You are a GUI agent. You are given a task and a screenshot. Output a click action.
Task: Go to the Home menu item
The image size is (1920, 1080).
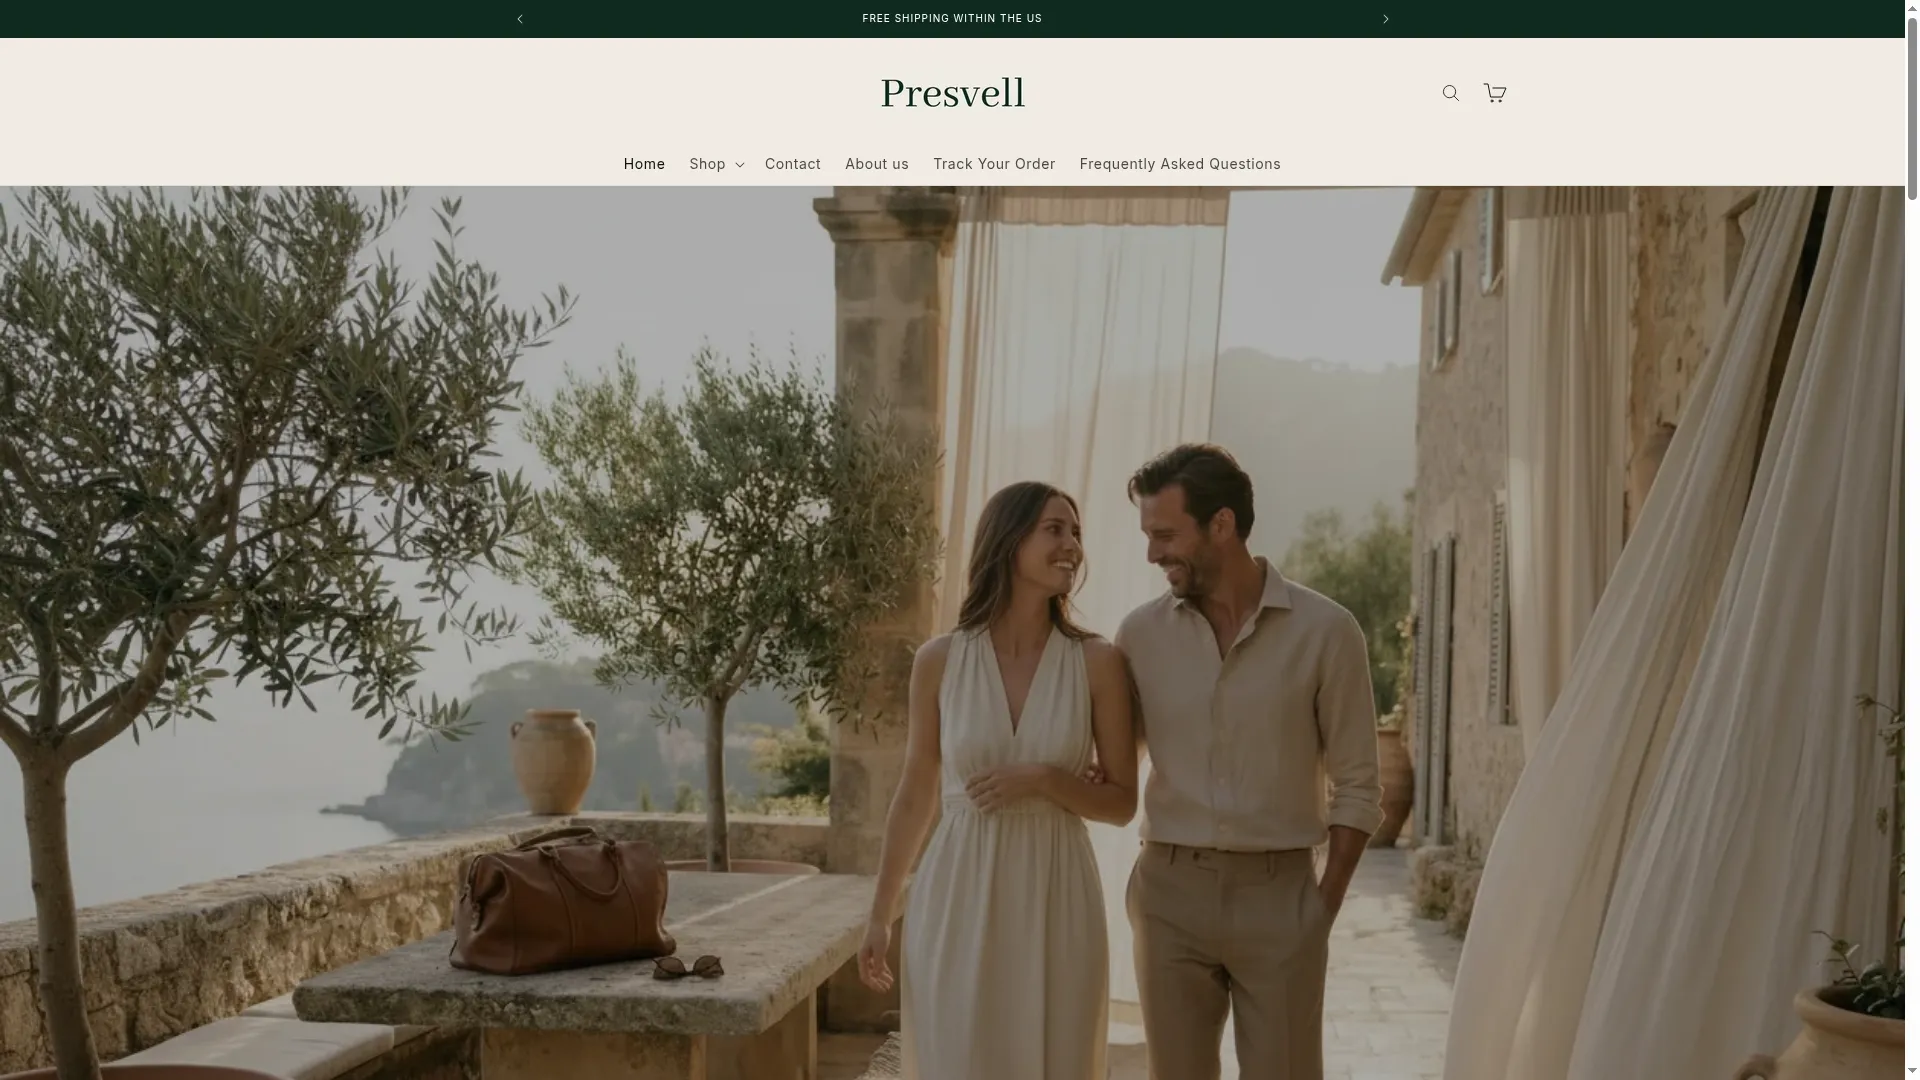tap(644, 164)
